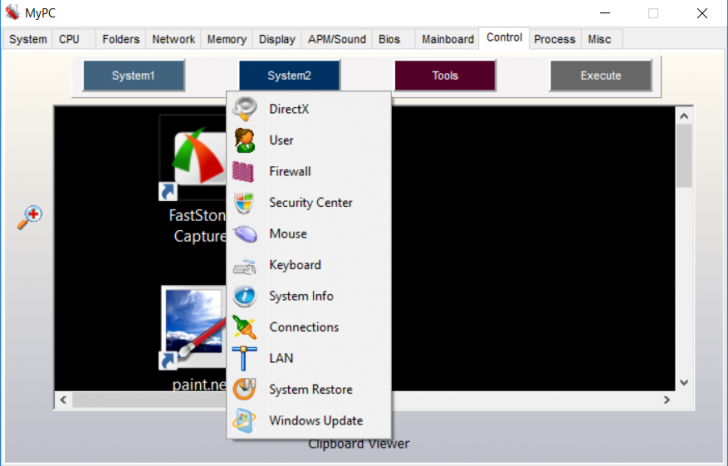Click the MyPC title bar app icon
Viewport: 728px width, 466px height.
13,13
